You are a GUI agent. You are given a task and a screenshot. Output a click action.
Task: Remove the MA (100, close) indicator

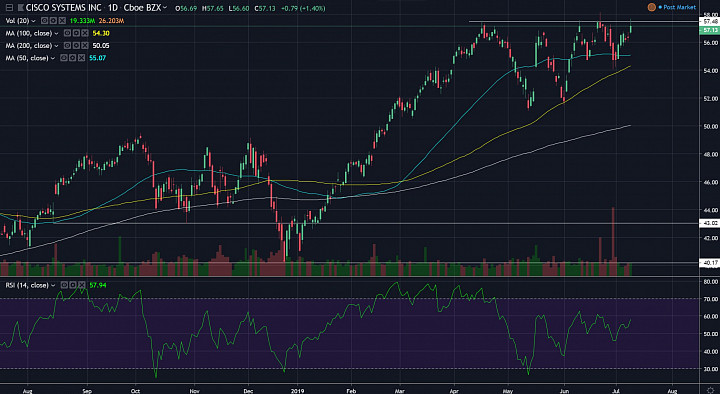pos(85,33)
